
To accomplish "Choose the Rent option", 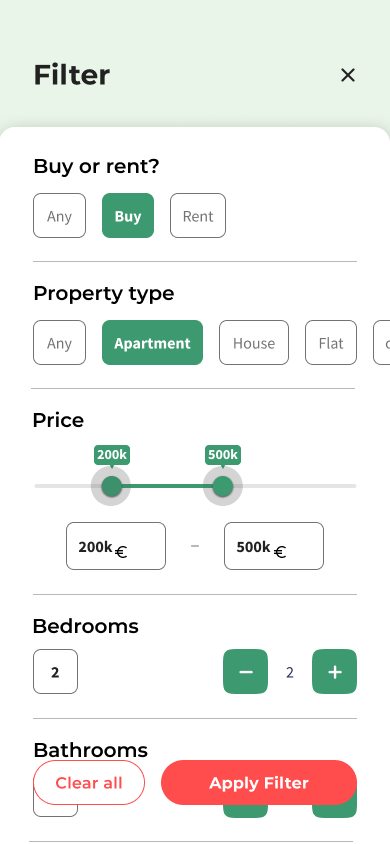I will coord(198,215).
